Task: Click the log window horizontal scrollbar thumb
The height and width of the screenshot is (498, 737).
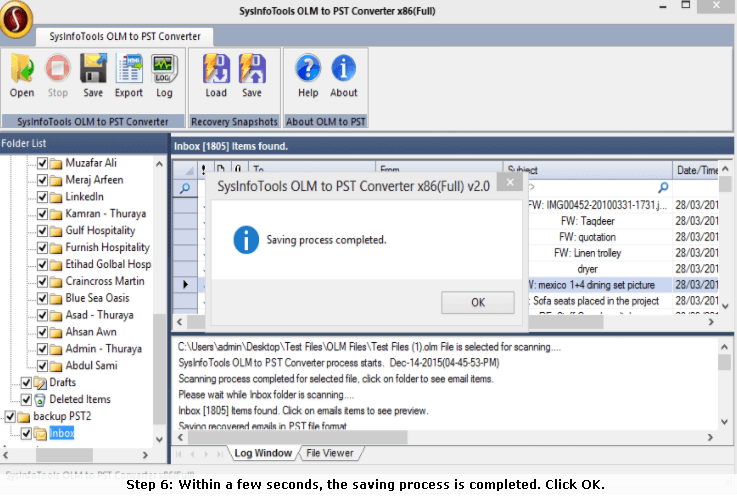Action: click(298, 437)
